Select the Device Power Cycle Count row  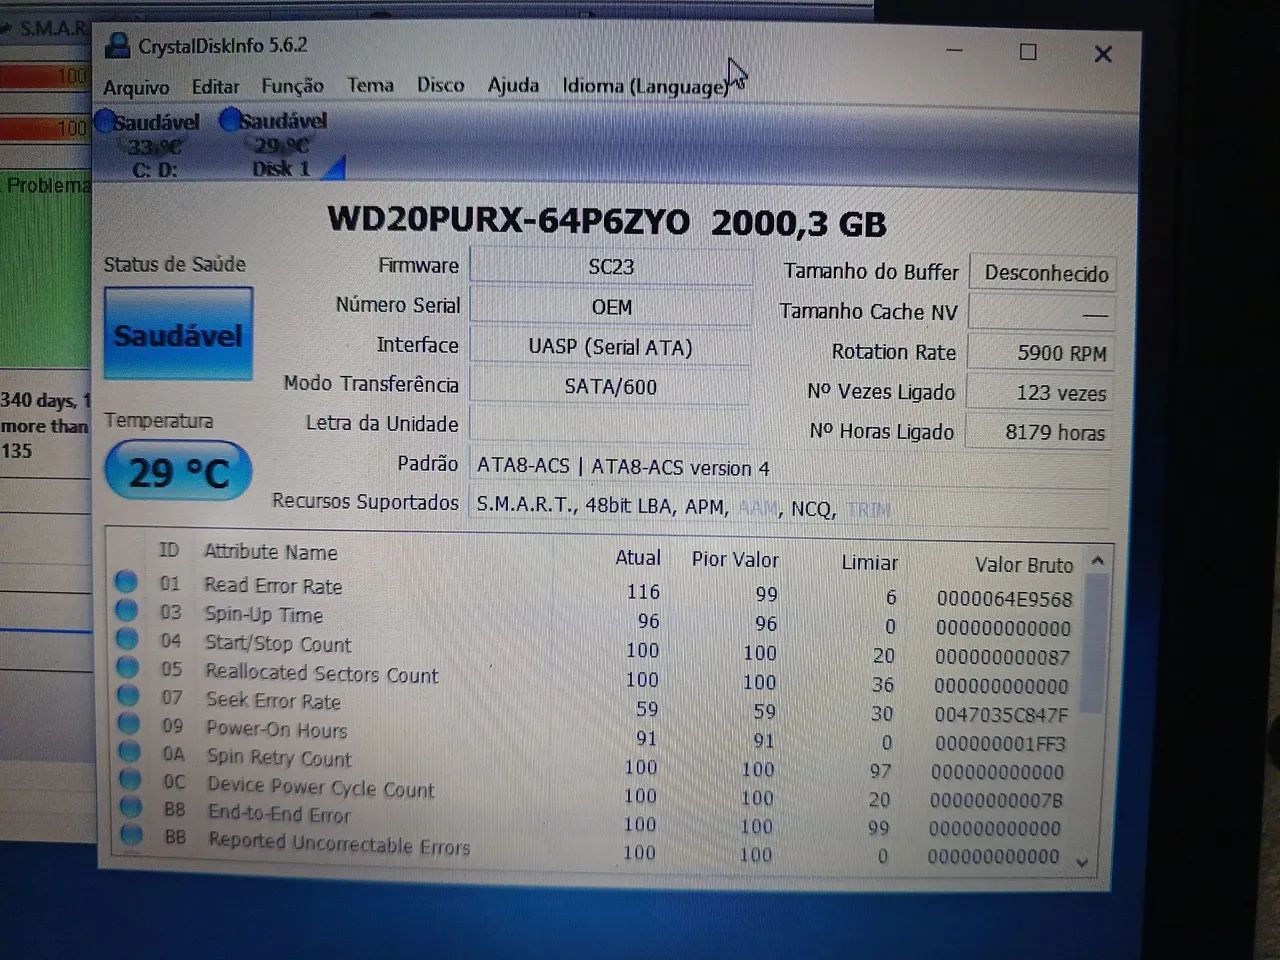pyautogui.click(x=595, y=791)
